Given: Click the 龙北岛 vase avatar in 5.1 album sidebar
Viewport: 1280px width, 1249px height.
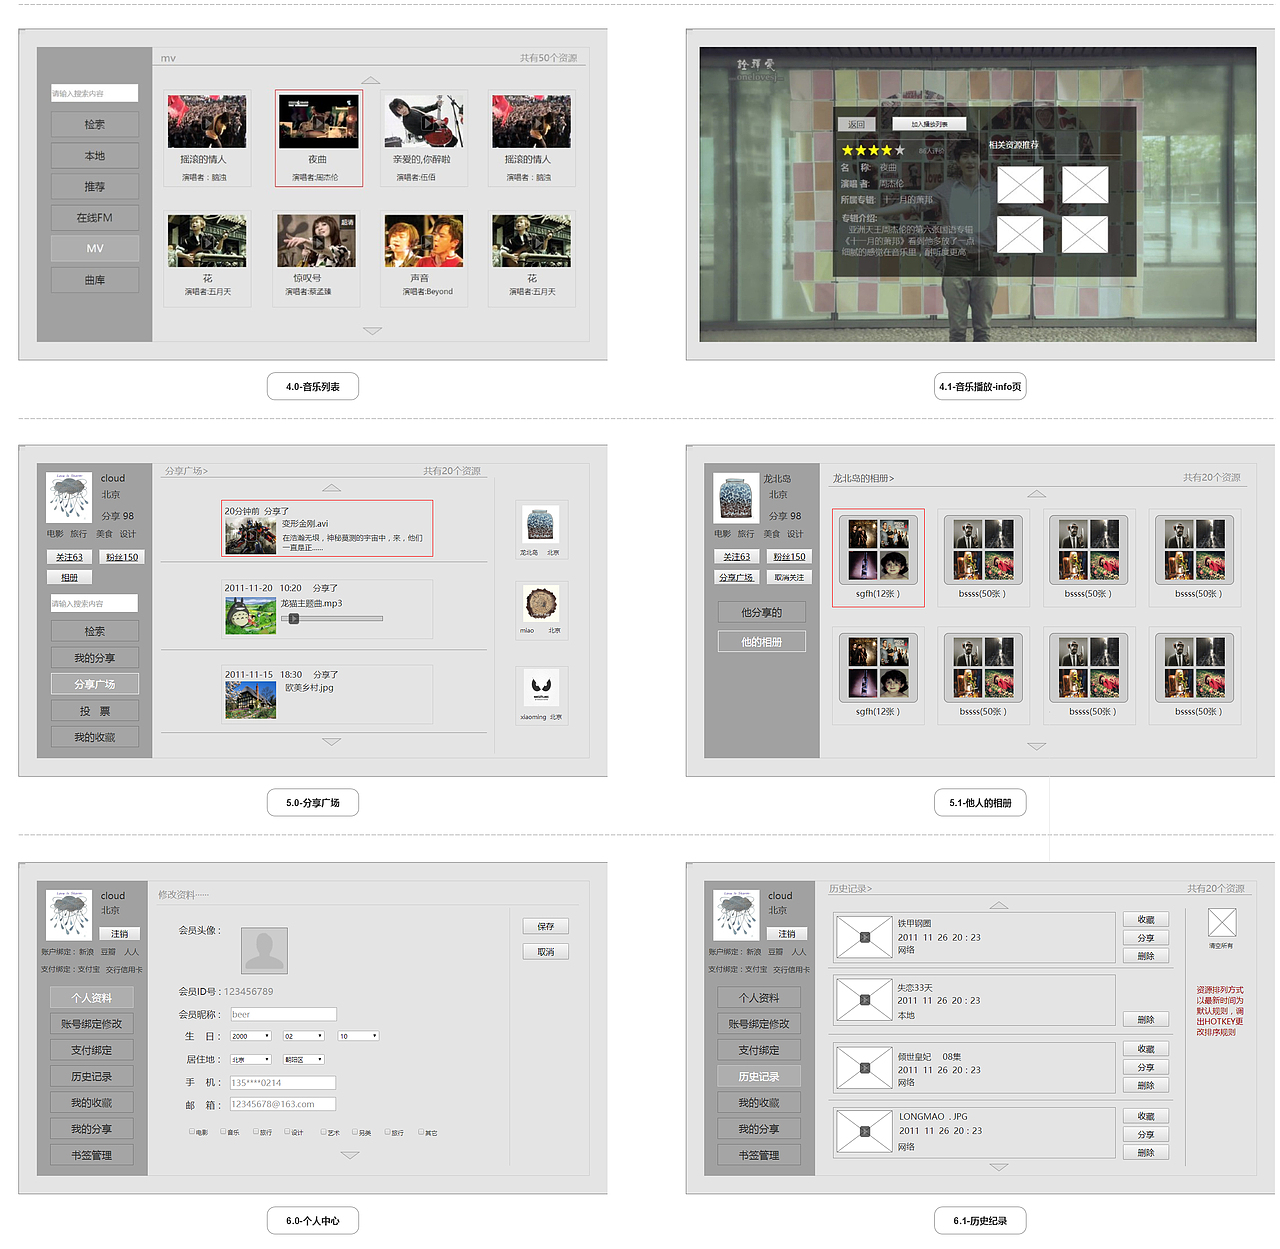Looking at the screenshot, I should [737, 497].
